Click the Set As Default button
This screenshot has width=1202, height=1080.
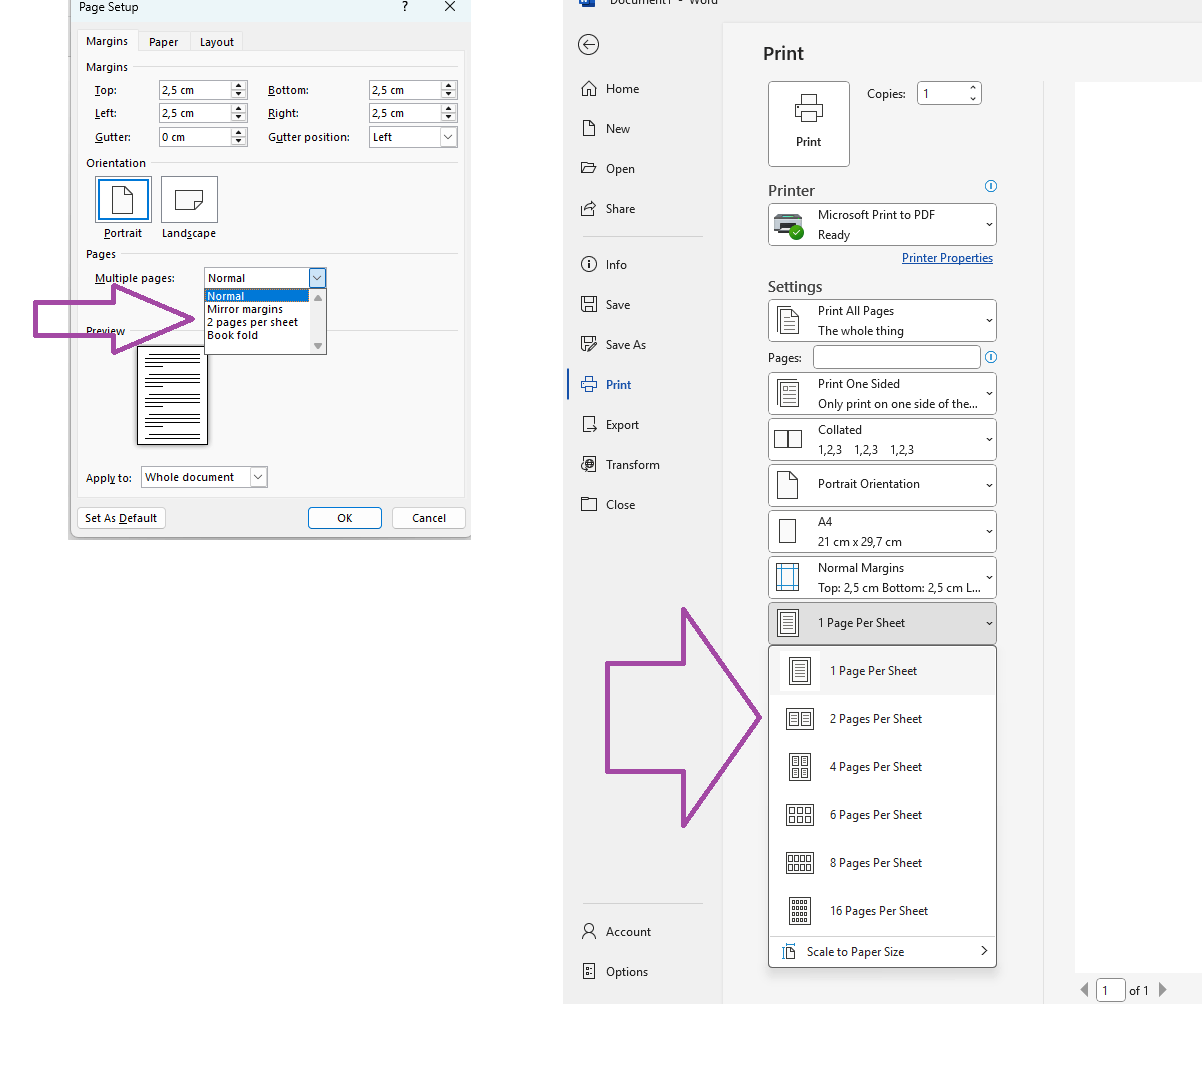coord(121,517)
